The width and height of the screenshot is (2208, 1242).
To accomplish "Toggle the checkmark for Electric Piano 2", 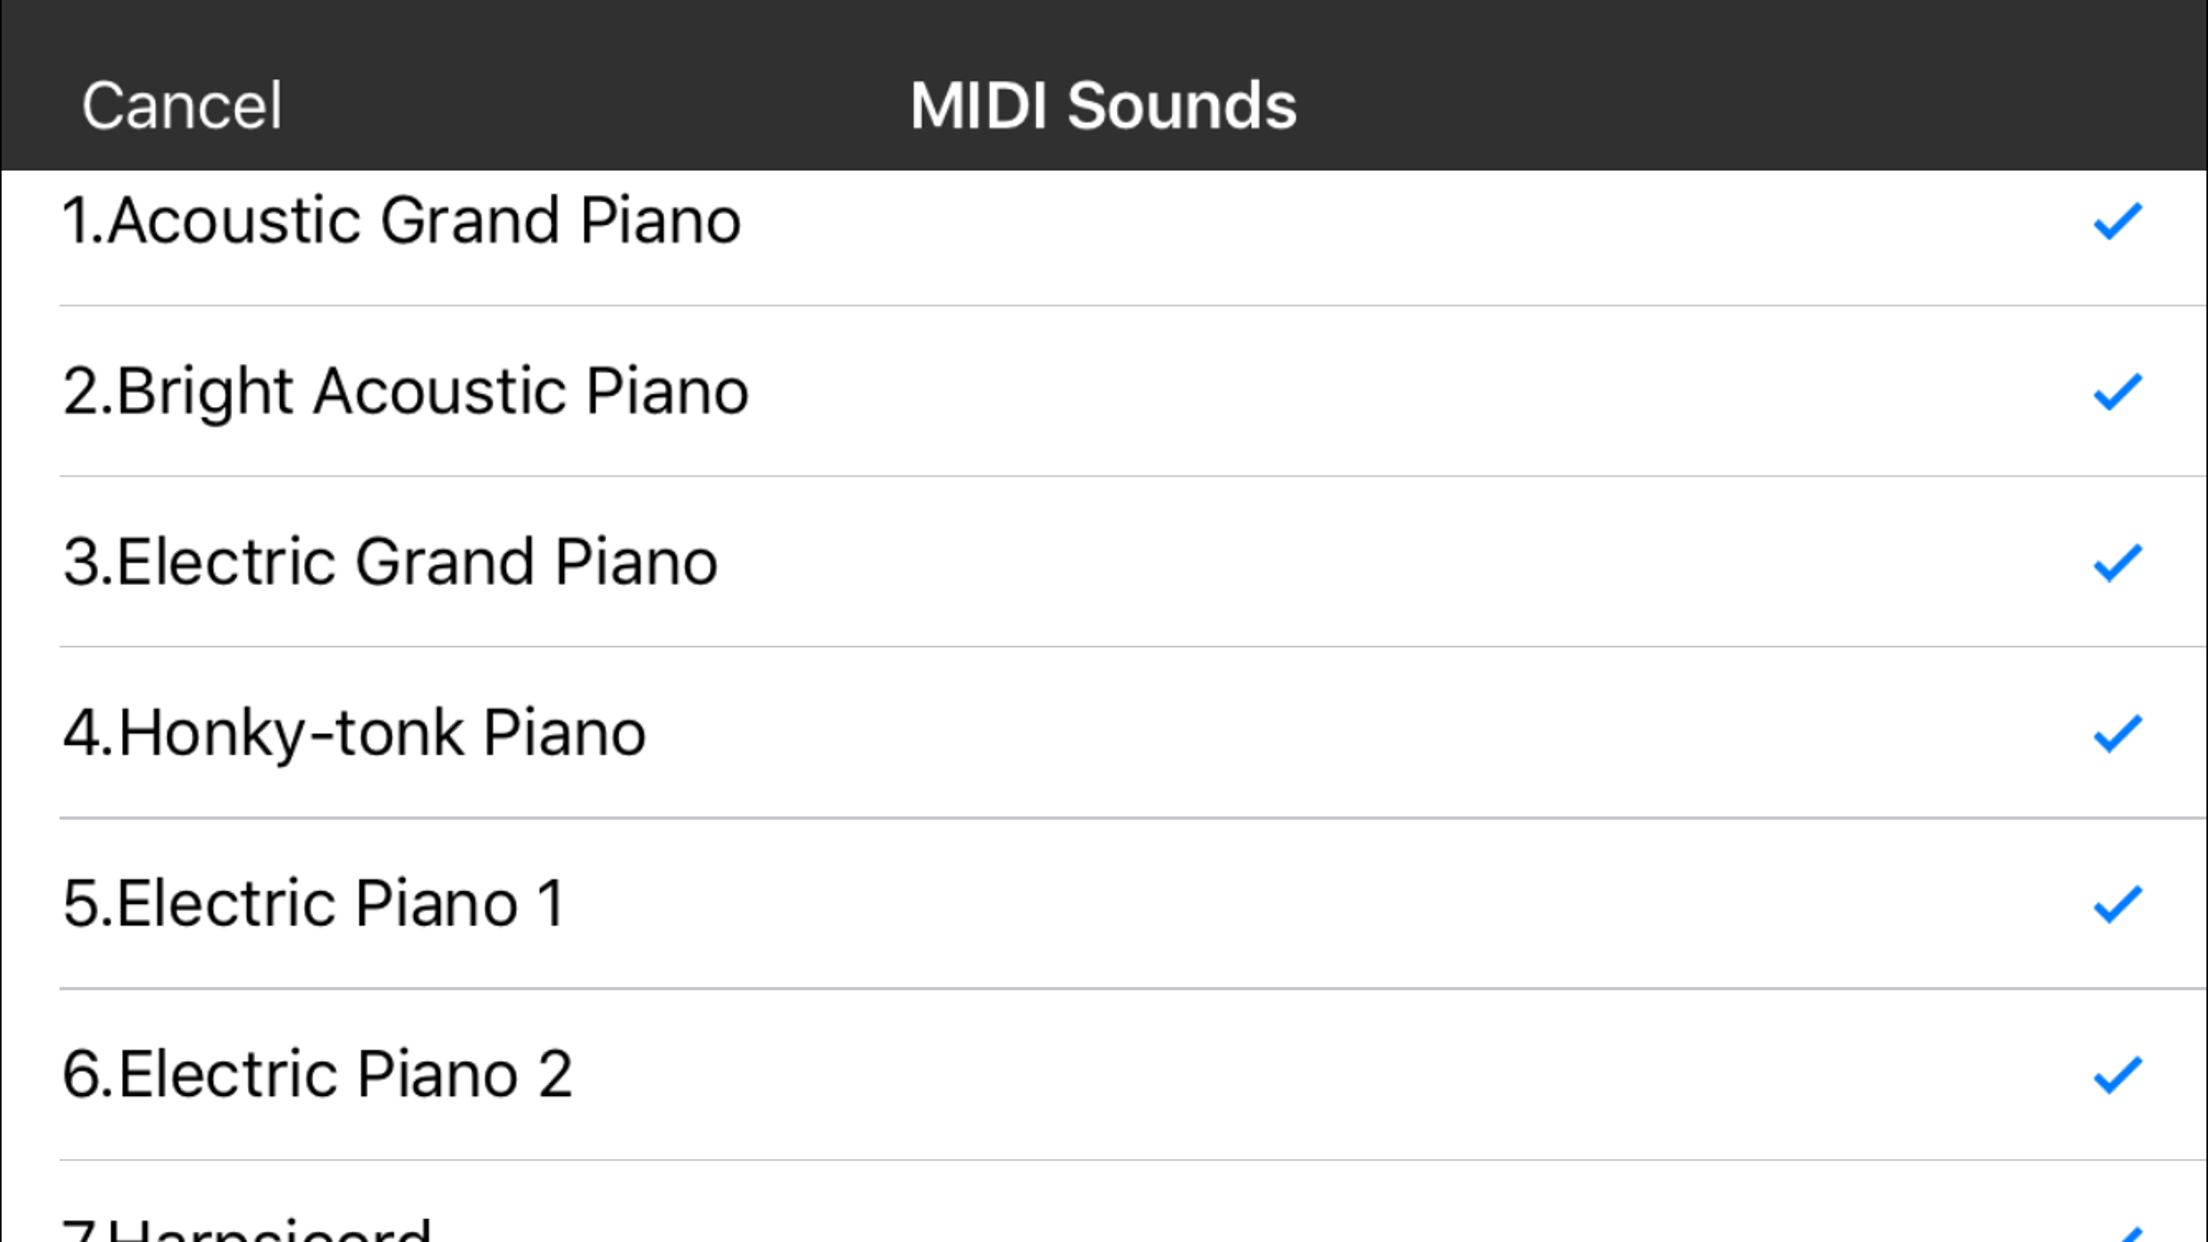I will 2116,1077.
